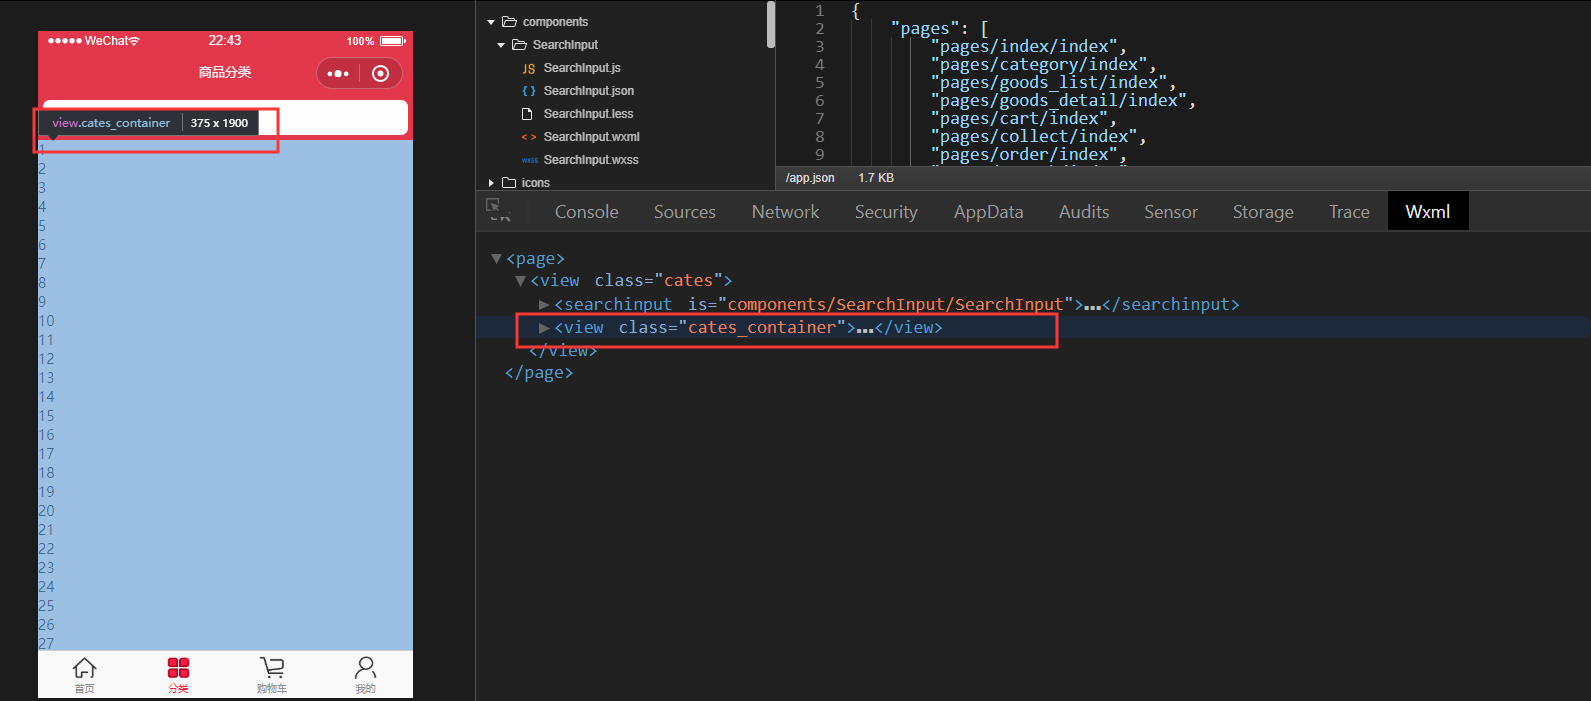The width and height of the screenshot is (1591, 701).
Task: Click the file tree vertical scrollbar
Action: click(x=771, y=24)
